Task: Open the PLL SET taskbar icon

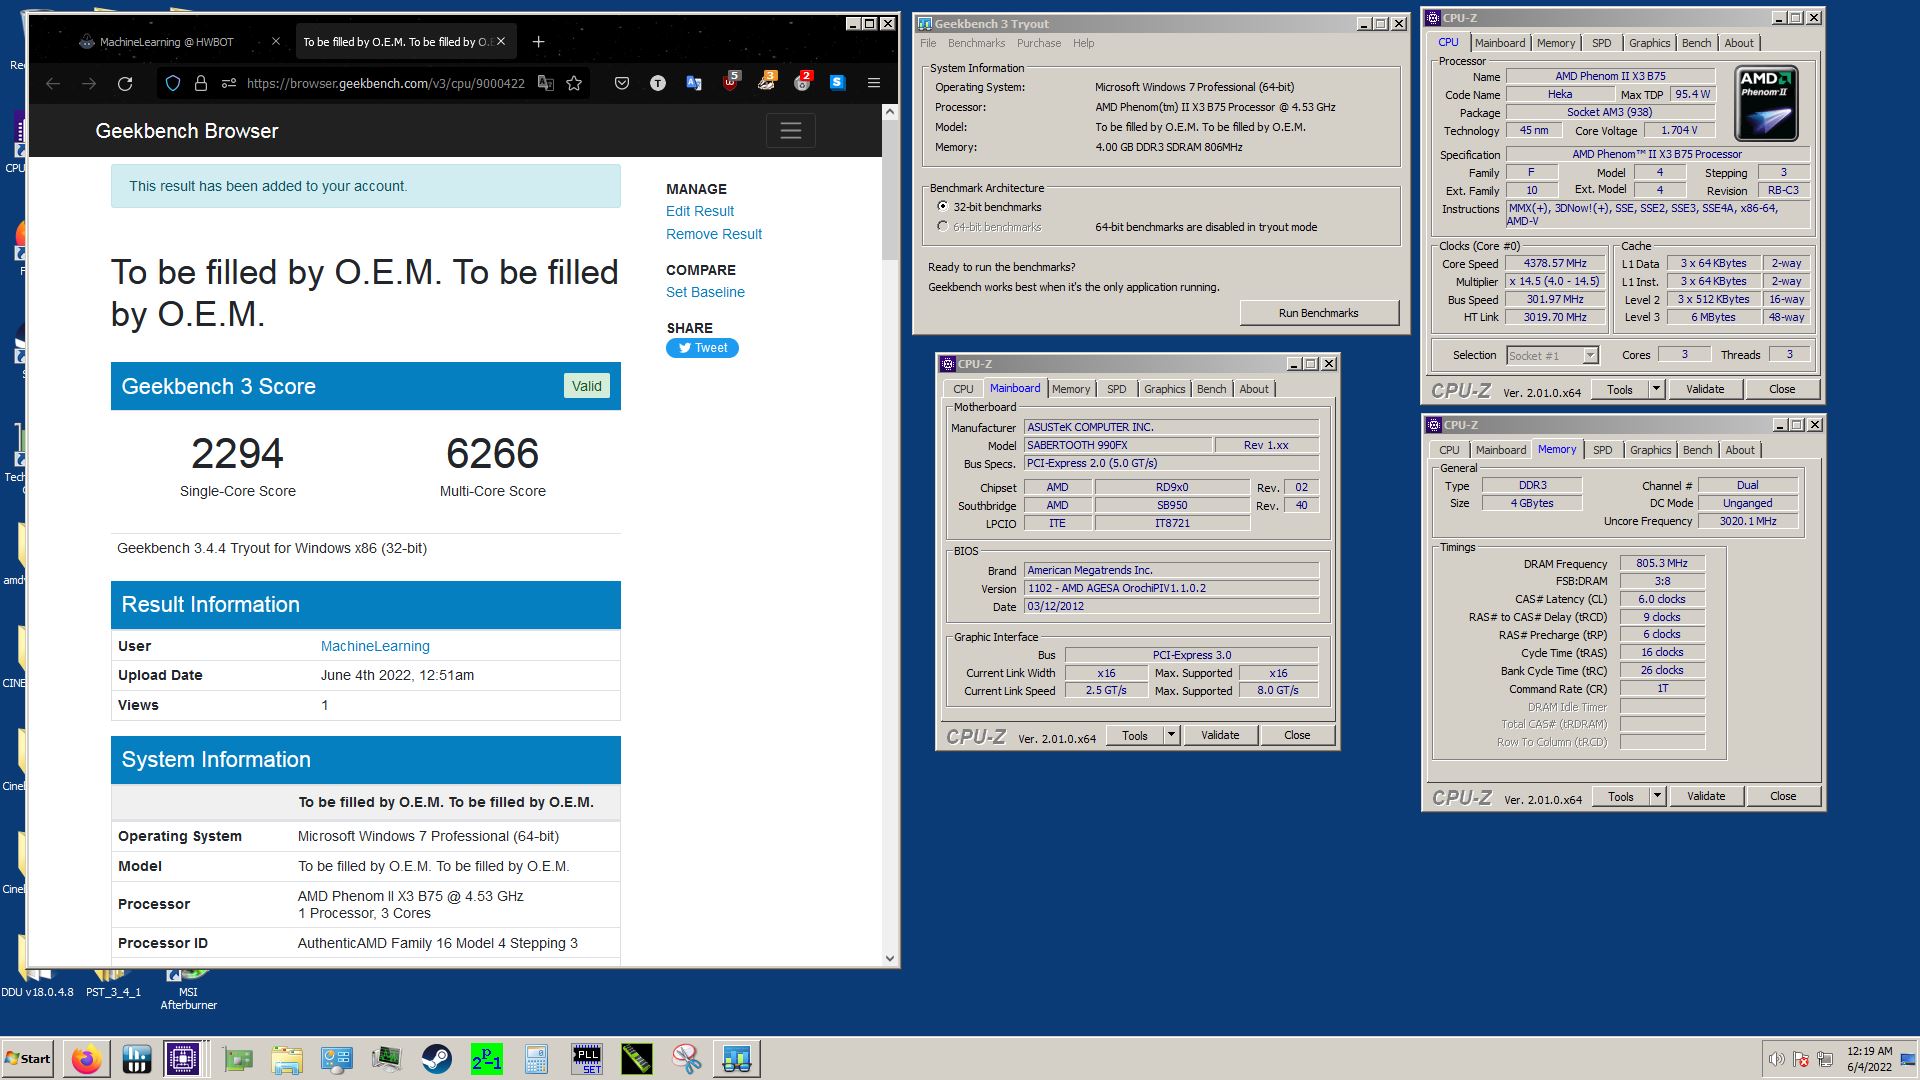Action: pos(587,1059)
